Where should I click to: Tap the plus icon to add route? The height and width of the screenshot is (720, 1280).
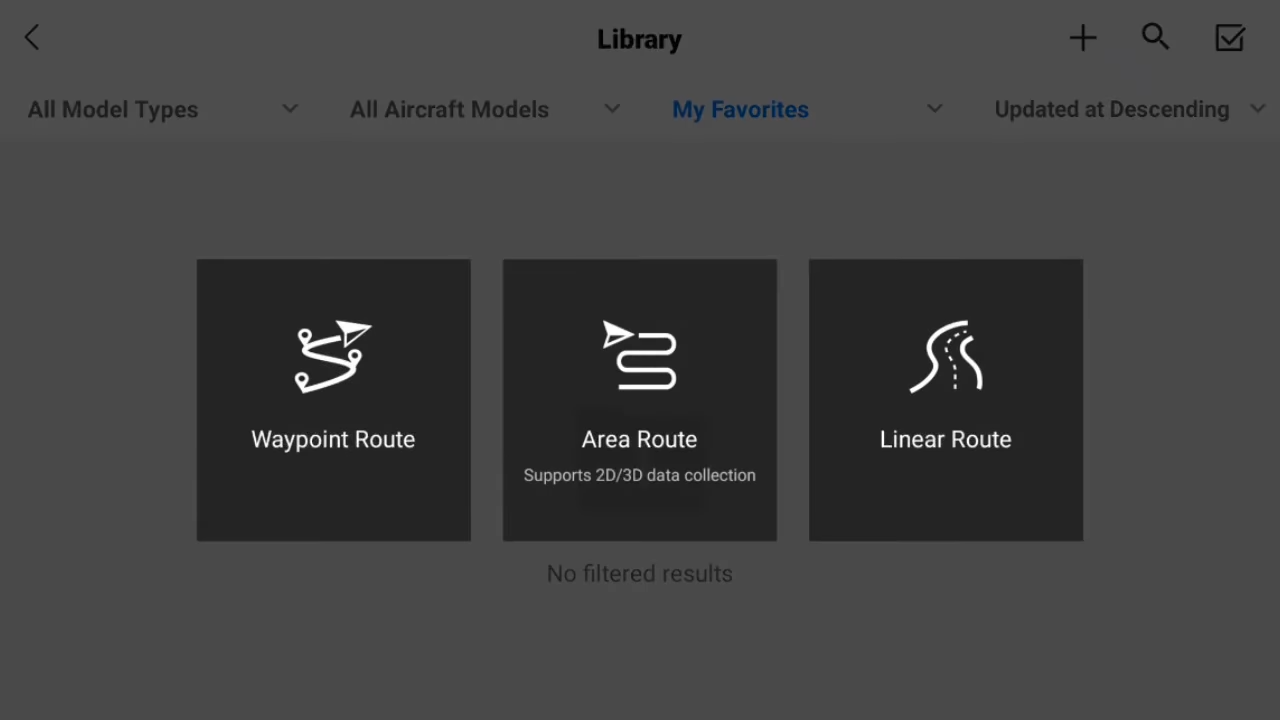pos(1083,38)
